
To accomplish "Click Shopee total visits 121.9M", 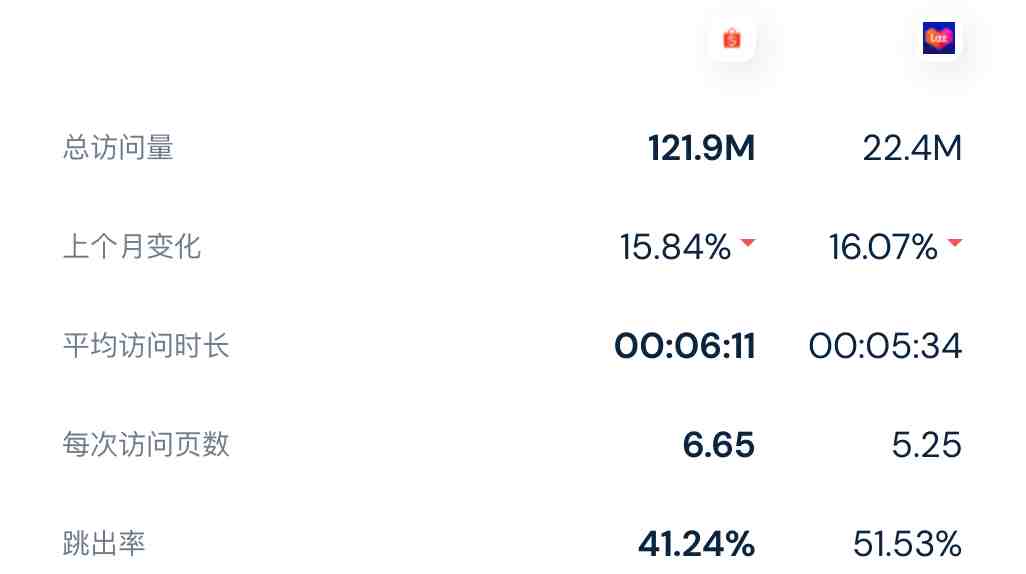I will coord(701,148).
